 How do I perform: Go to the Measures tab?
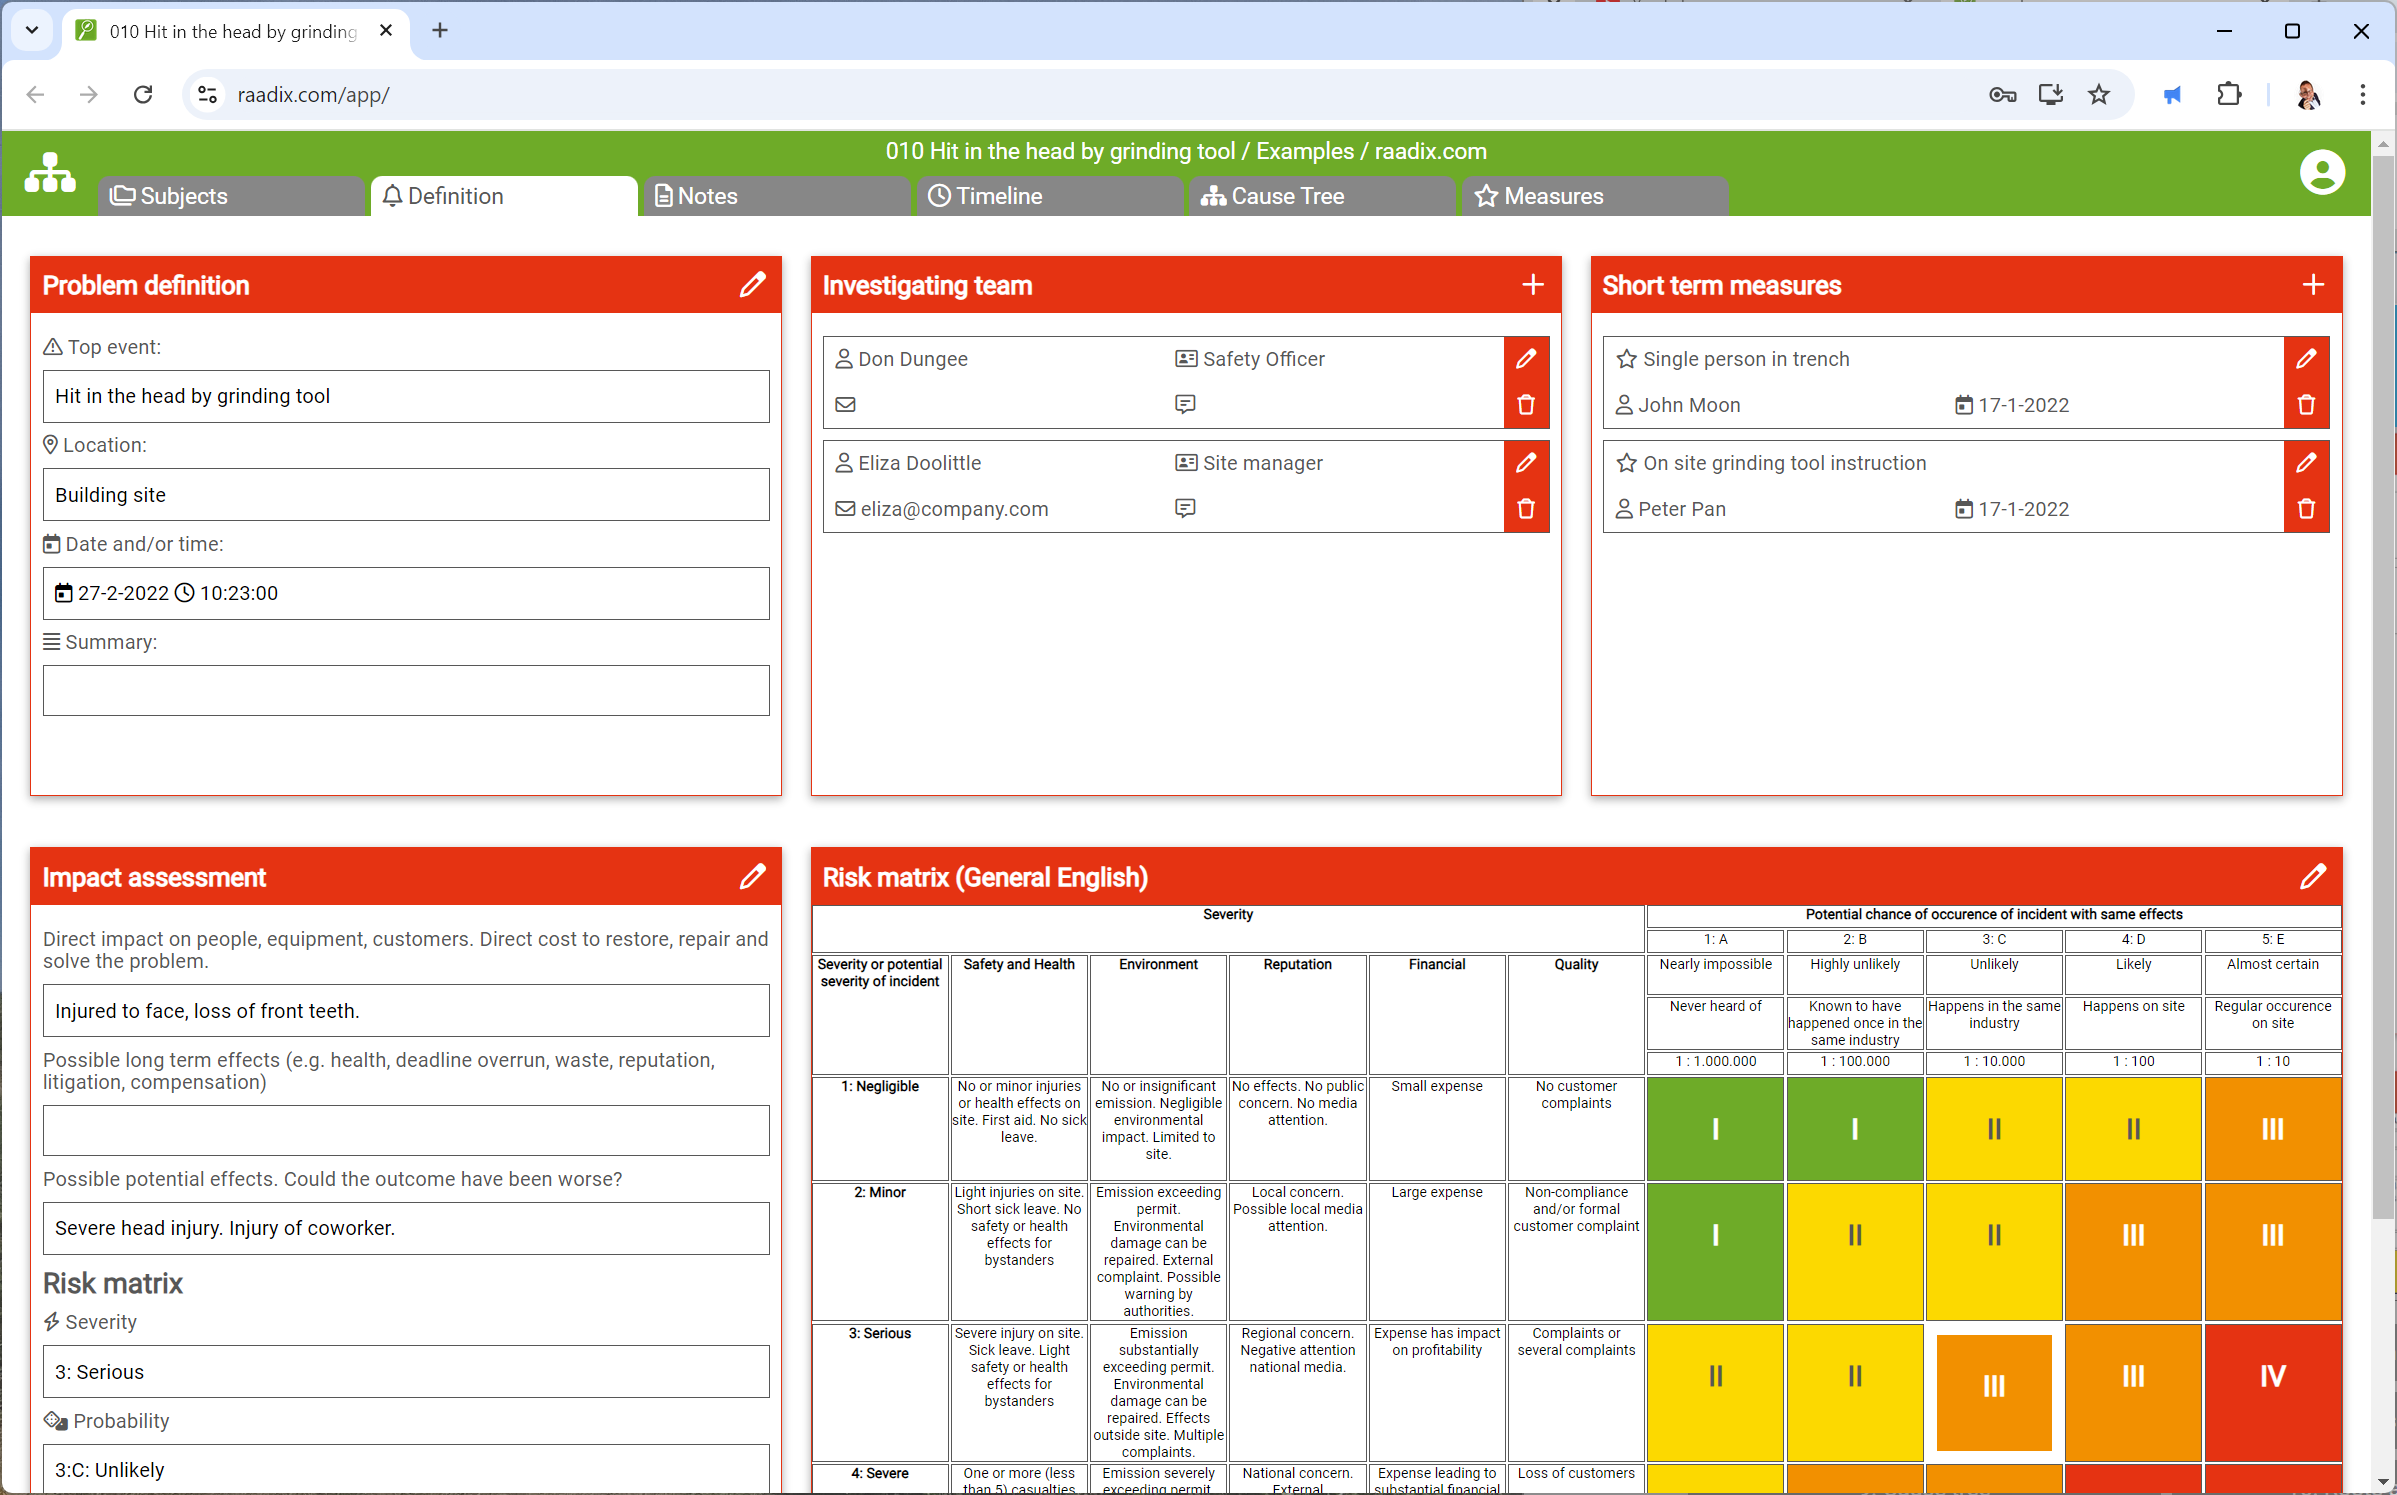1595,196
